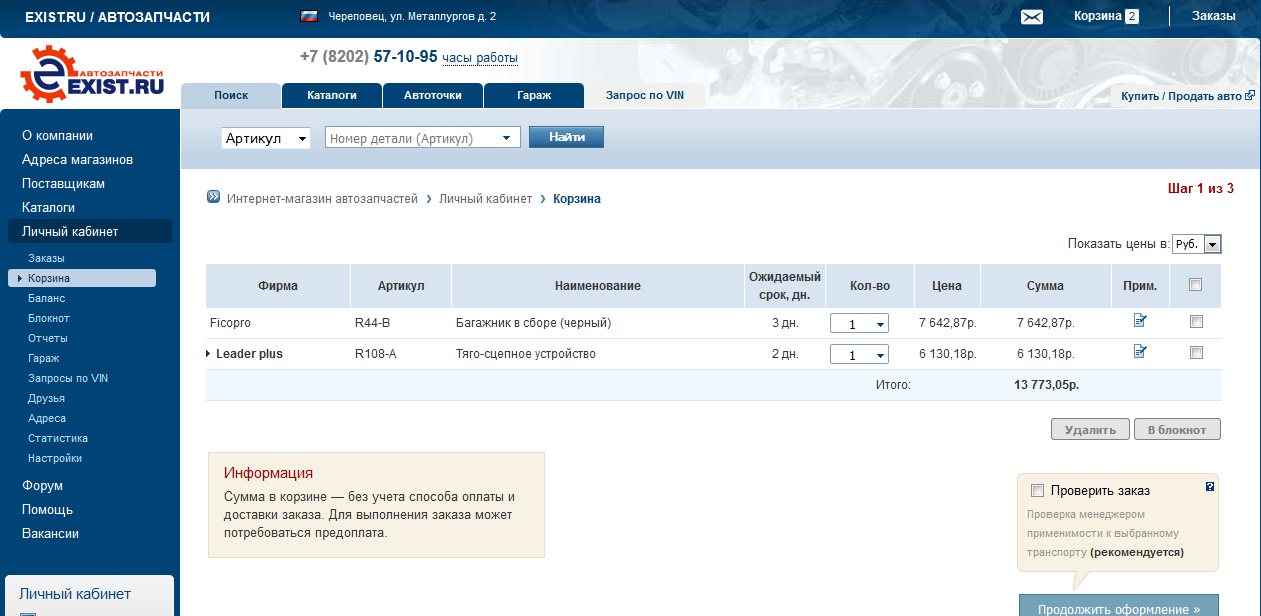The image size is (1261, 616).
Task: Click the blue double-arrow breadcrumb icon
Action: coord(213,196)
